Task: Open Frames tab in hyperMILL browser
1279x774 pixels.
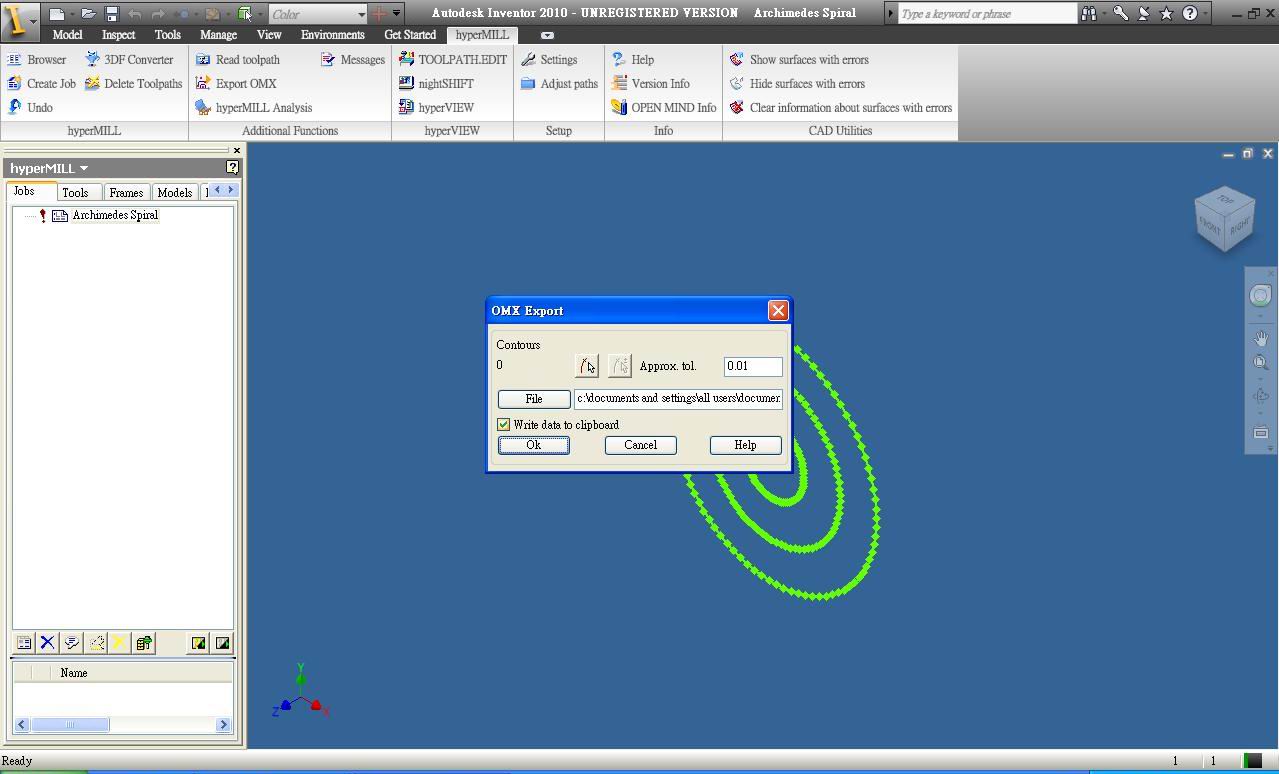Action: pos(126,192)
